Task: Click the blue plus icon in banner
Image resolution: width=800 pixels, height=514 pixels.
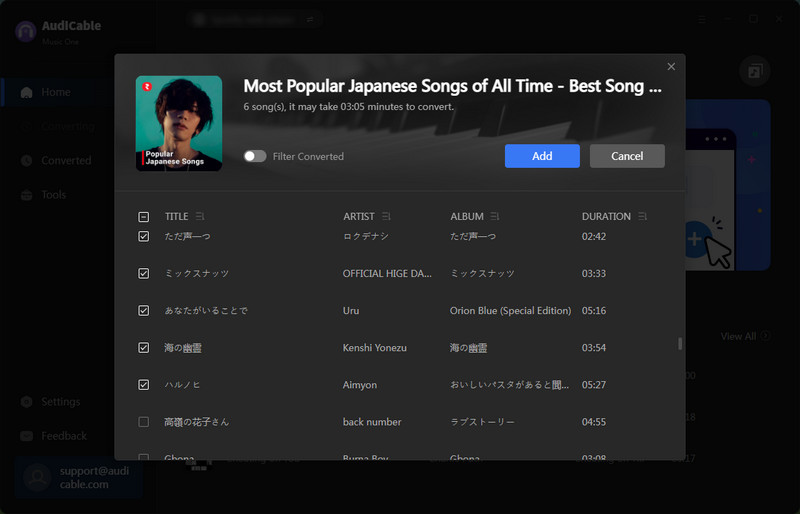Action: (695, 239)
